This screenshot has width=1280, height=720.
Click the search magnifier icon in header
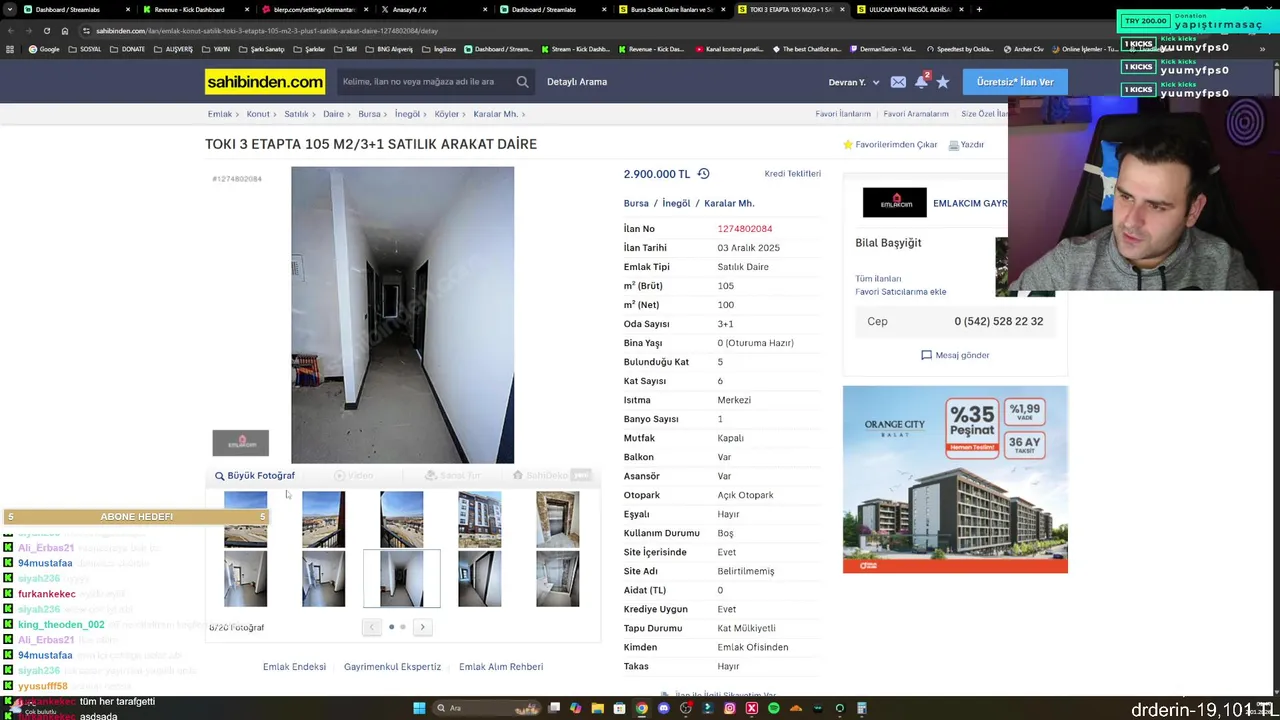coord(522,82)
